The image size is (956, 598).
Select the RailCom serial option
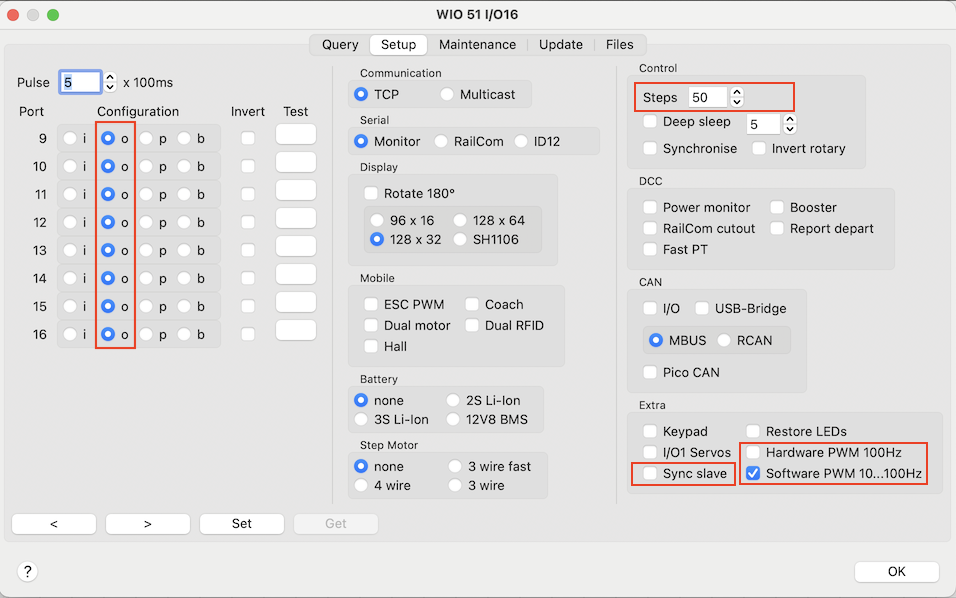441,141
